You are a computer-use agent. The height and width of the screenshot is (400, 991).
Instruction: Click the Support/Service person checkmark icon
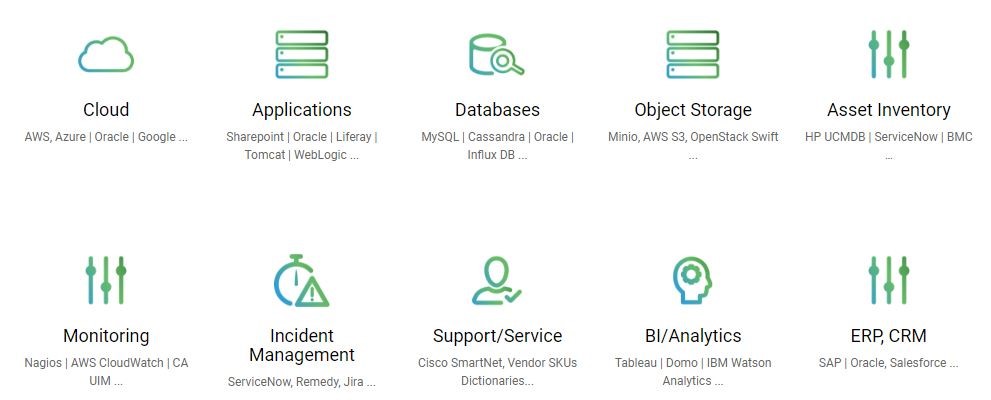click(x=496, y=280)
